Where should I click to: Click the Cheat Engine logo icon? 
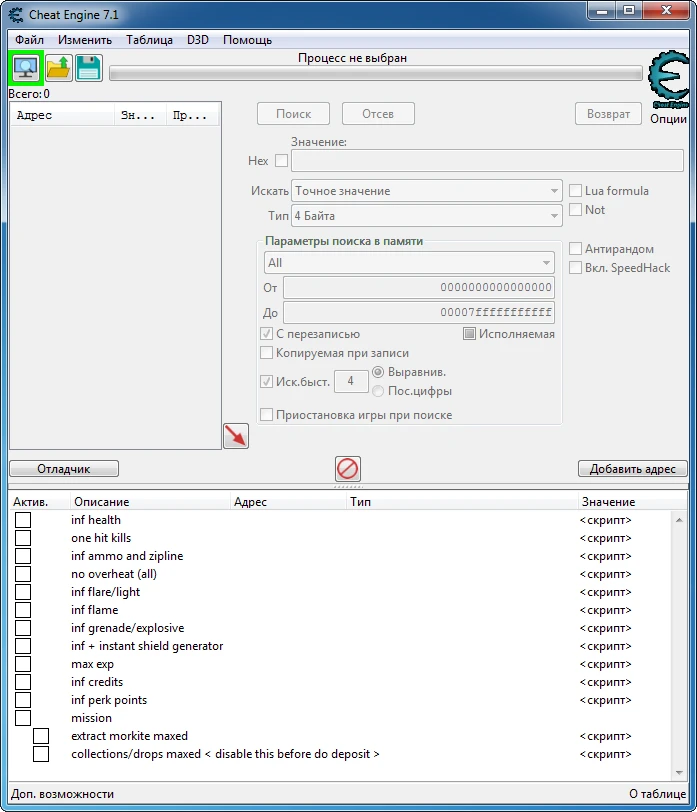tap(669, 79)
